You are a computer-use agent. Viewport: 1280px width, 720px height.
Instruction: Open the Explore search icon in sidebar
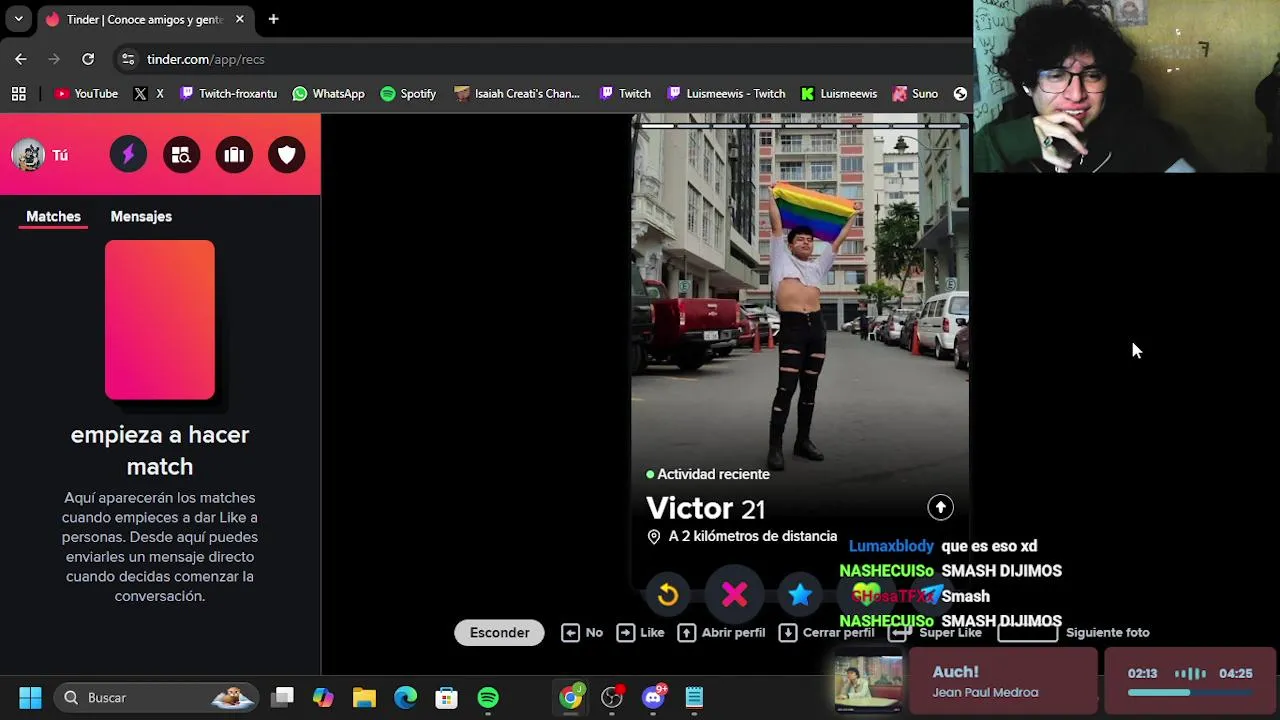click(x=181, y=155)
